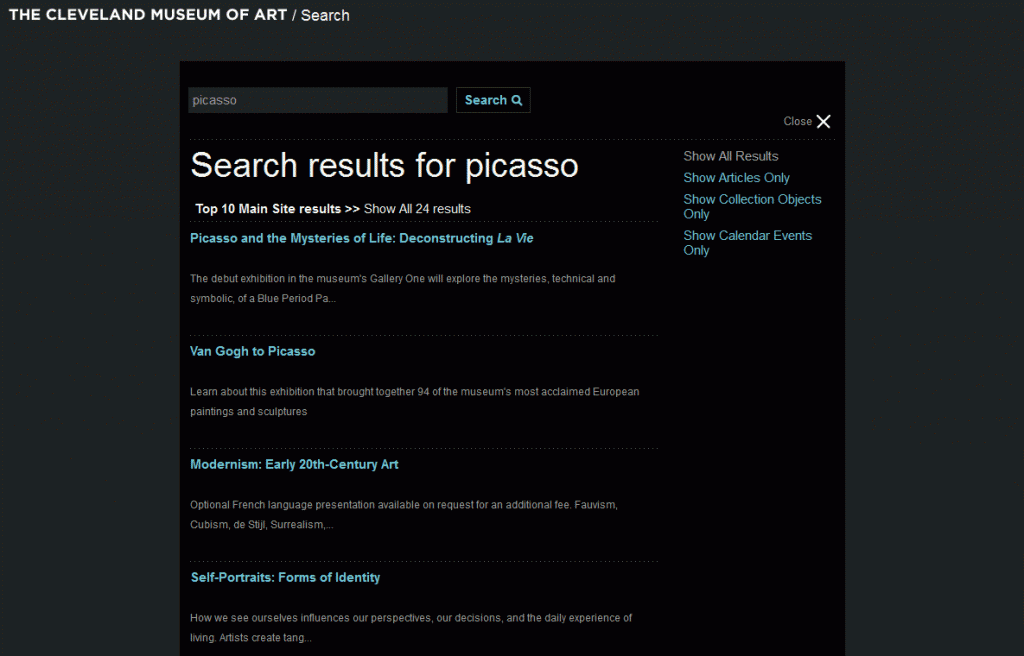The image size is (1024, 656).
Task: Filter to Show Collection Objects Only
Action: (752, 206)
